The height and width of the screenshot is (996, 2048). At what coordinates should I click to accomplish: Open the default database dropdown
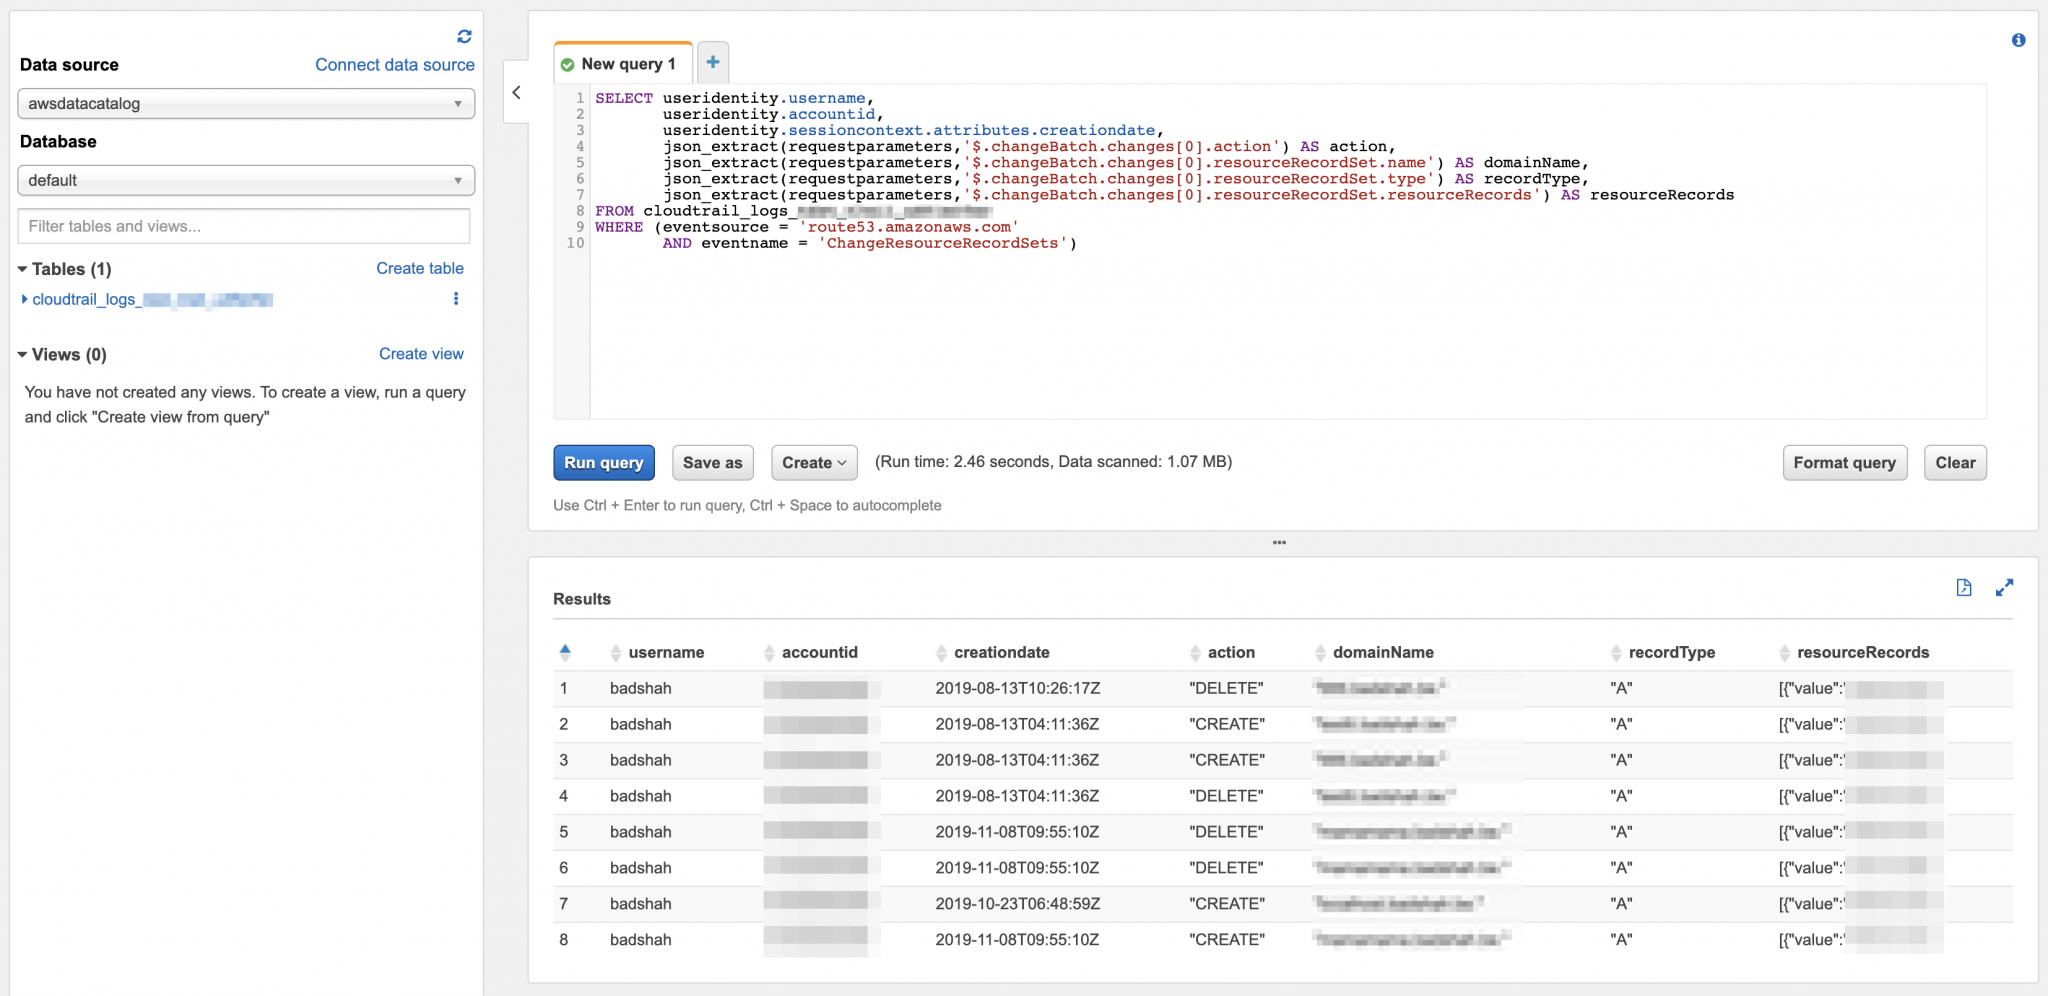tap(246, 181)
